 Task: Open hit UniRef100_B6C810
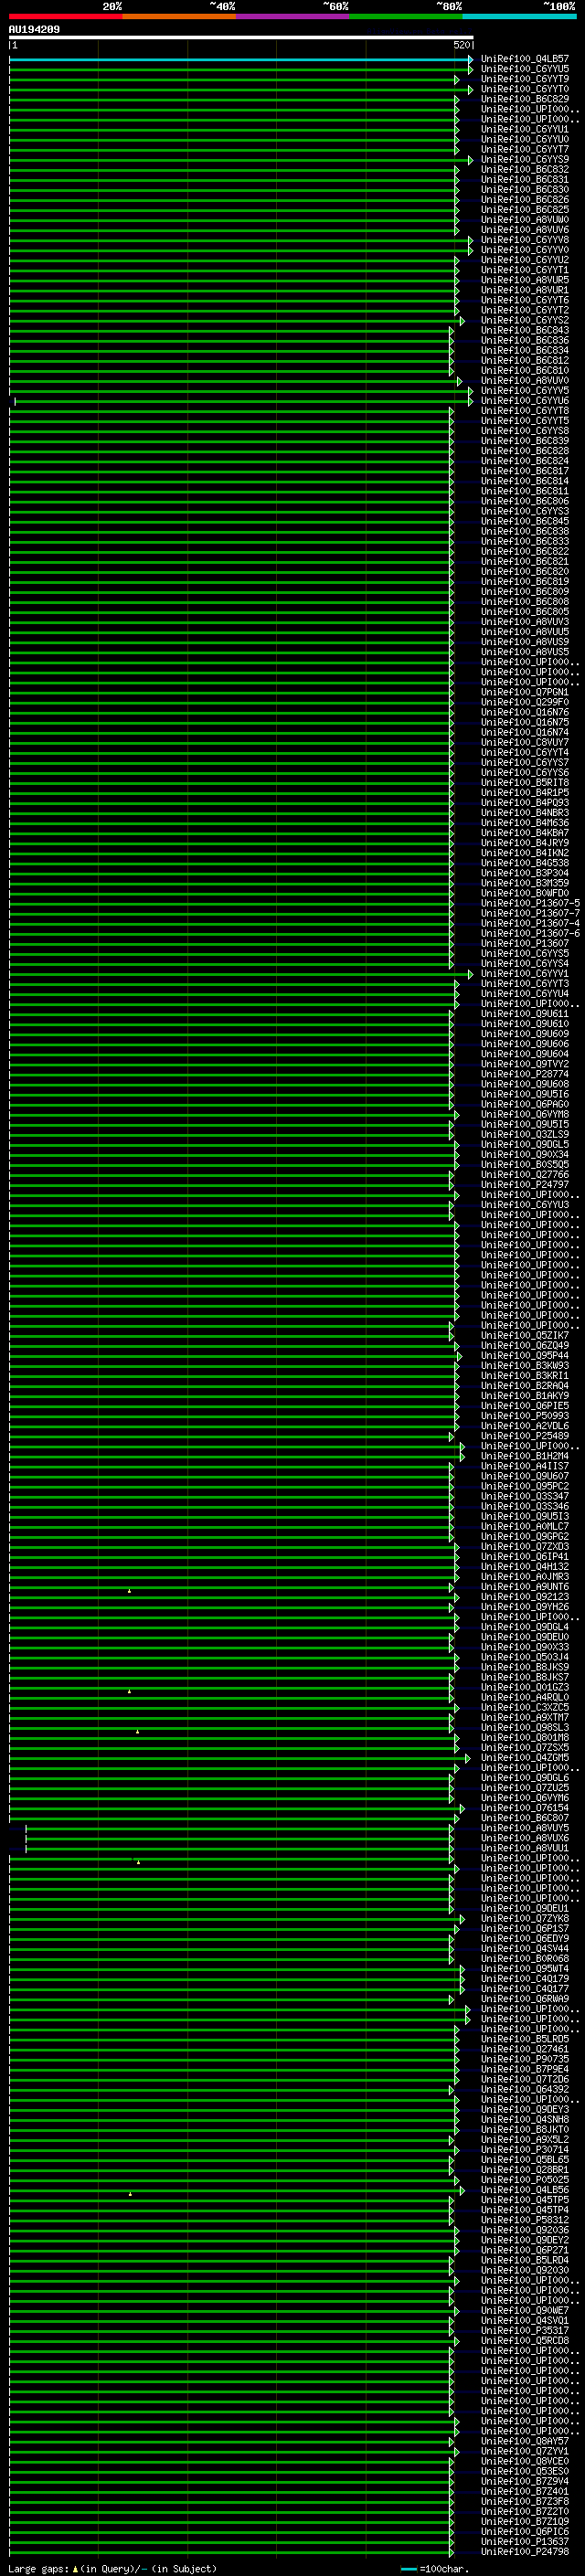point(525,370)
